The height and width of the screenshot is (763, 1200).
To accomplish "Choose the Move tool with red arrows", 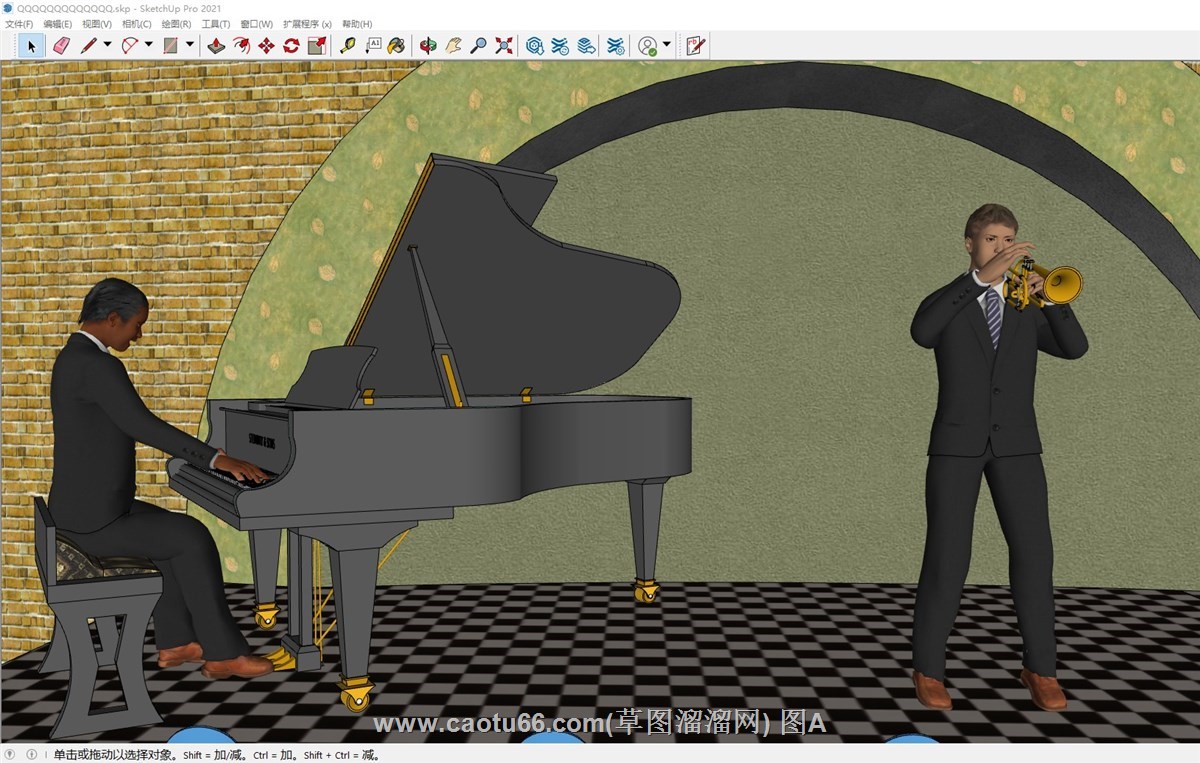I will (x=267, y=45).
